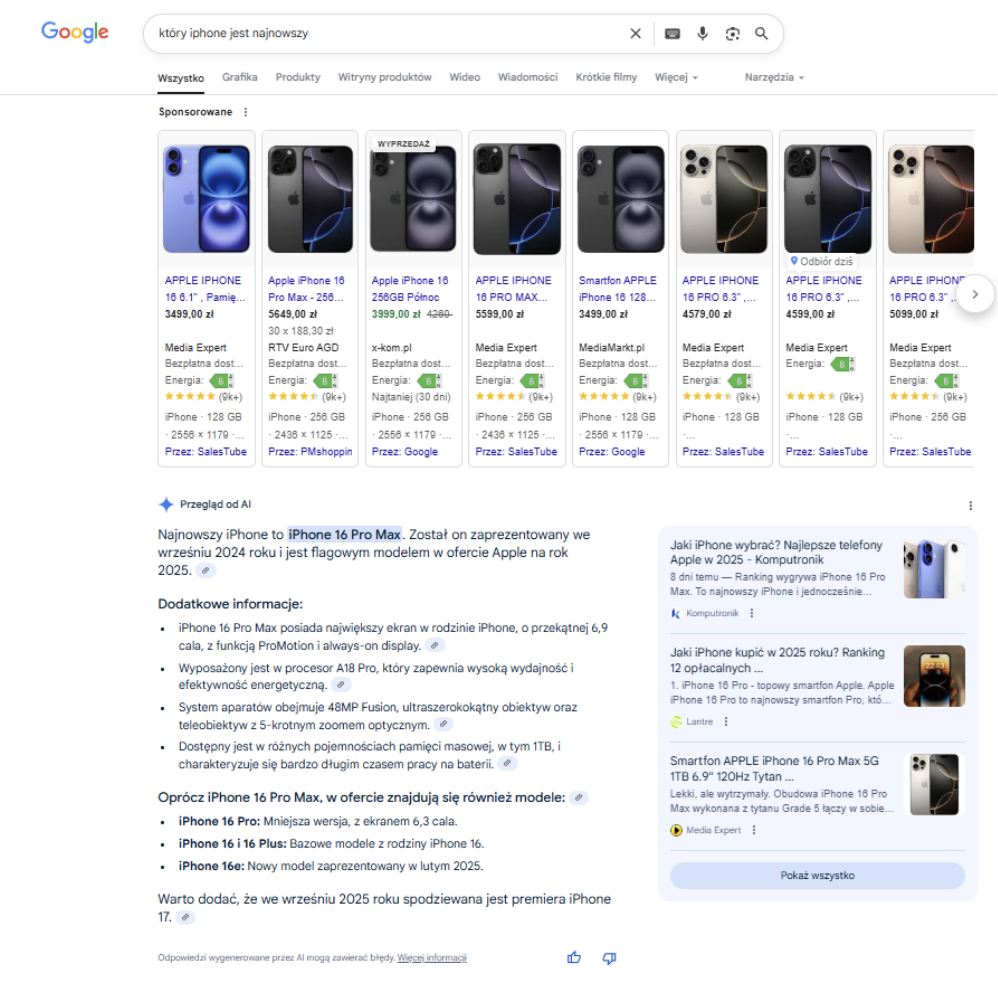Expand the Narzędzia dropdown
The image size is (998, 988).
coord(774,77)
